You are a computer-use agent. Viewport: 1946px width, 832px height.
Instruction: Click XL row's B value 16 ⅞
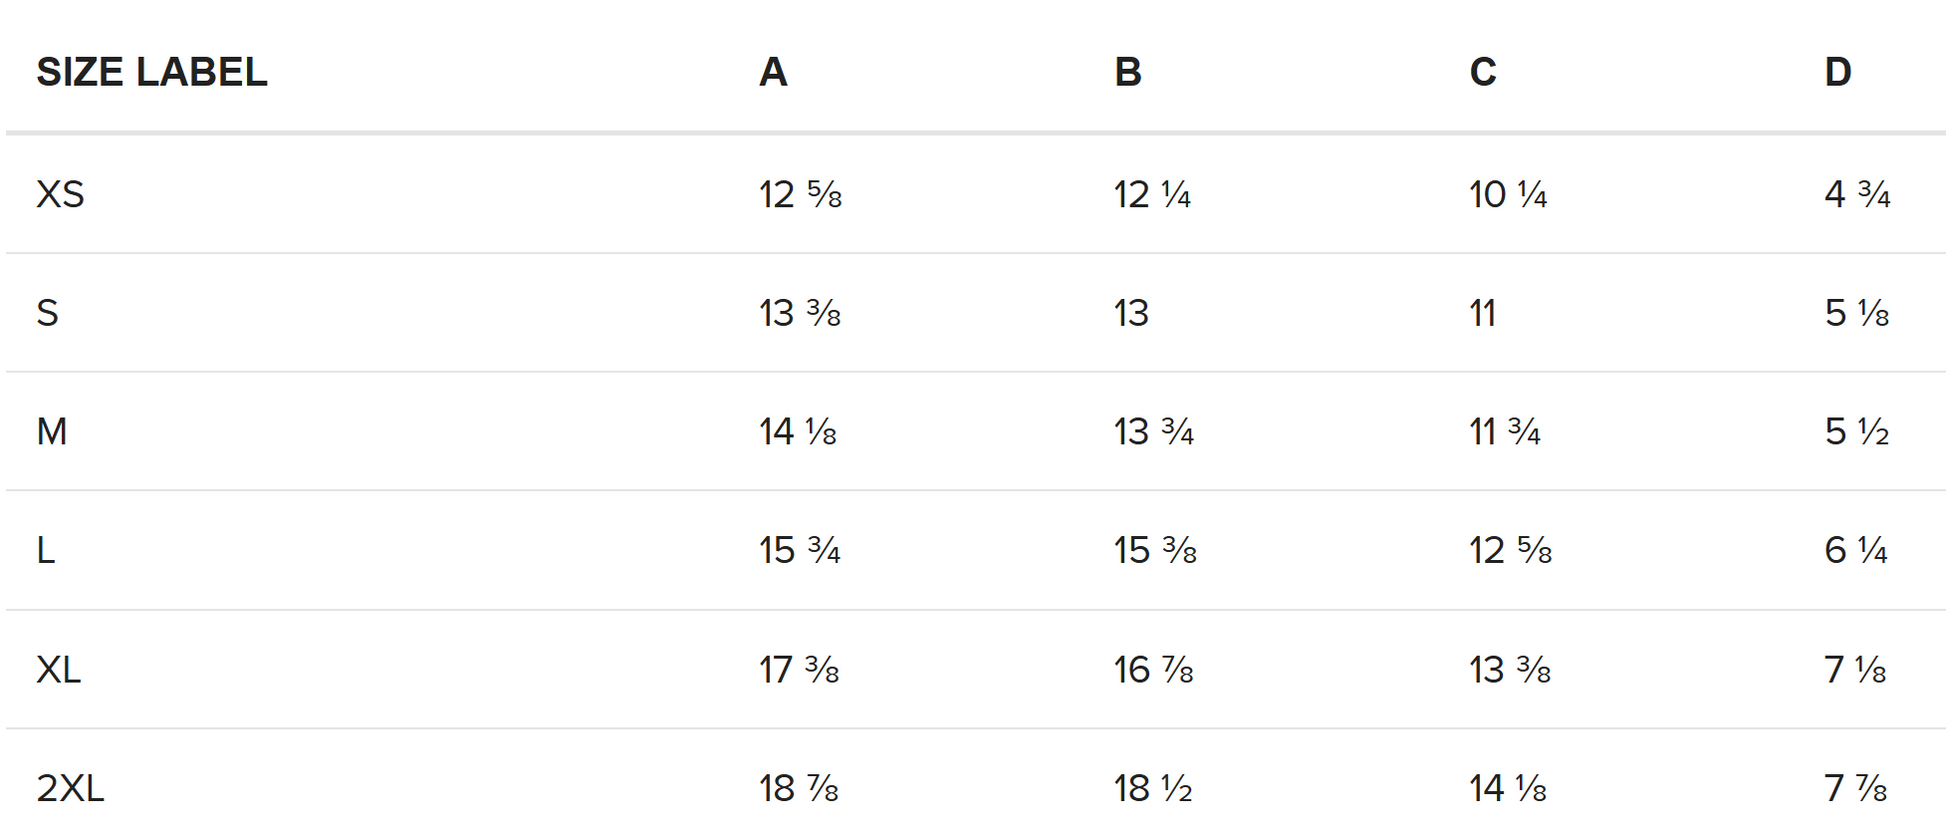pyautogui.click(x=1154, y=669)
